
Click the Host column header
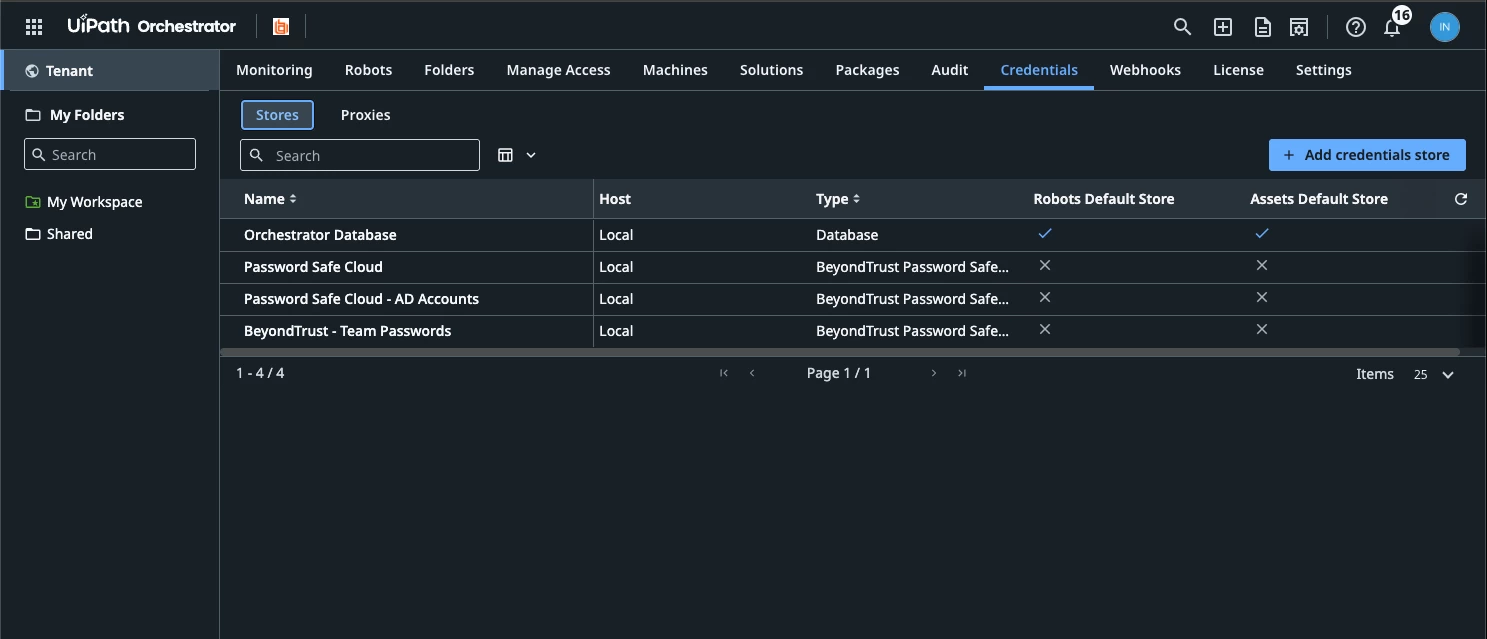click(615, 199)
